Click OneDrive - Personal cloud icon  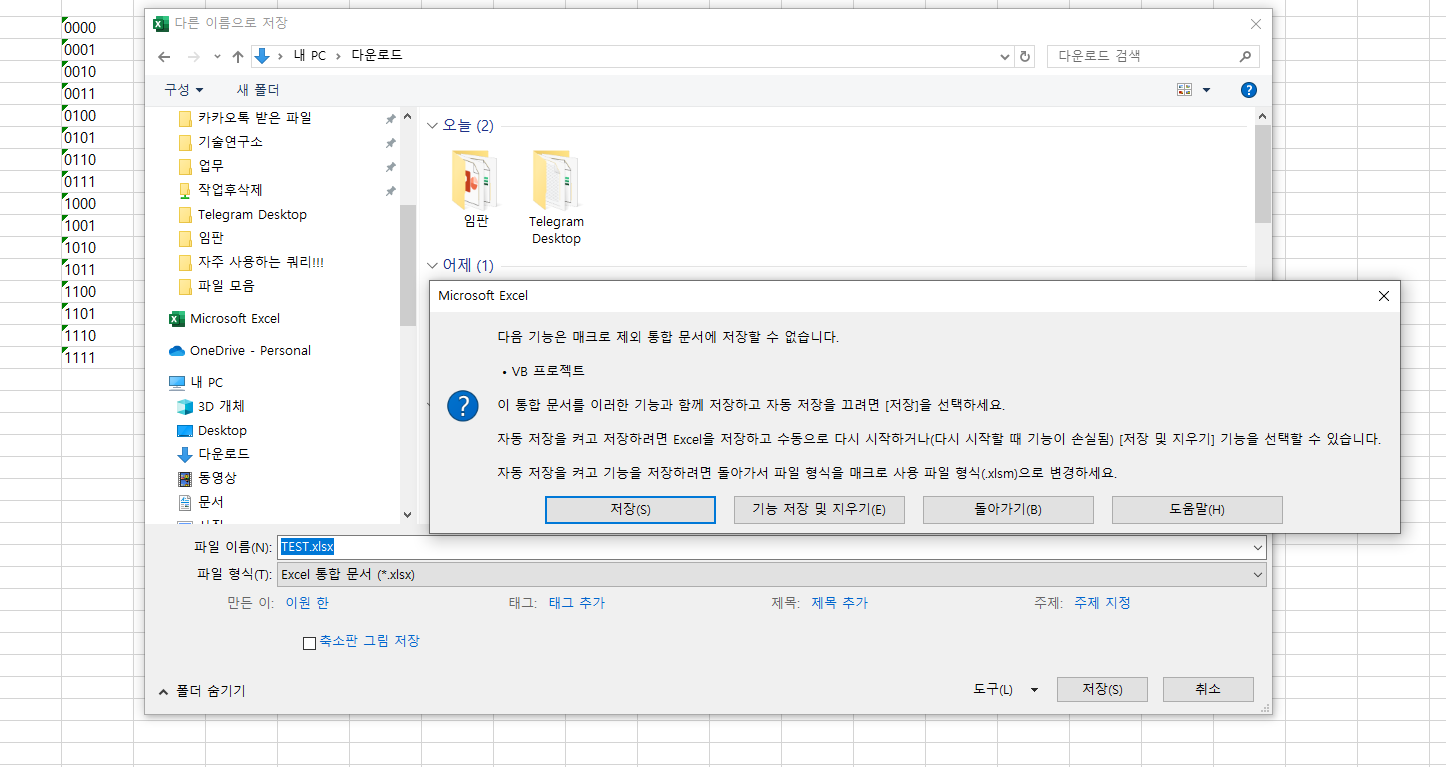coord(177,350)
